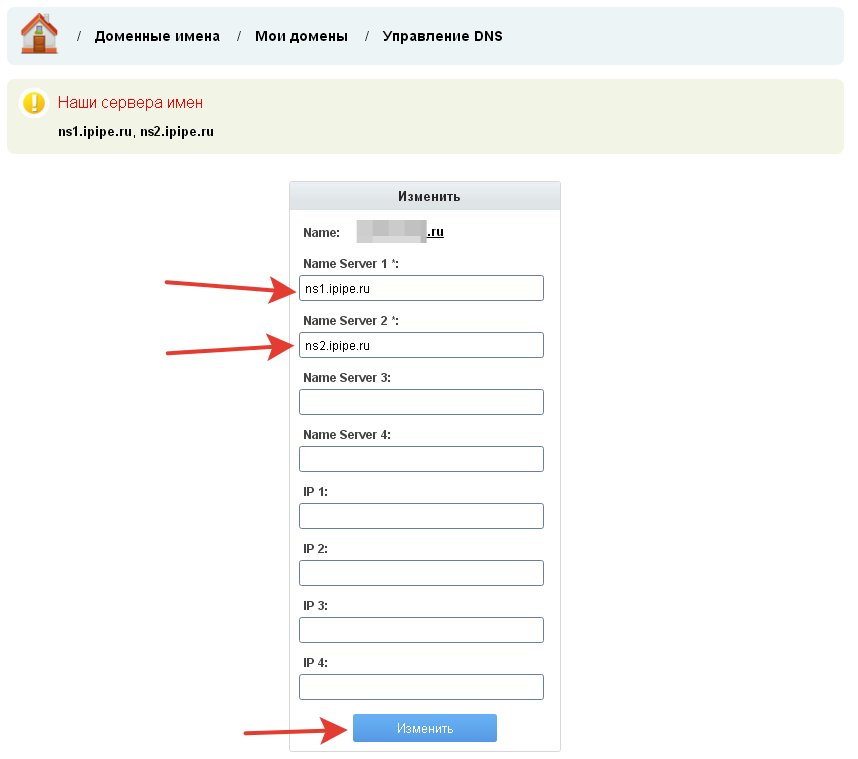The width and height of the screenshot is (858, 759).
Task: Focus the Name Server 2 input field
Action: pyautogui.click(x=421, y=345)
